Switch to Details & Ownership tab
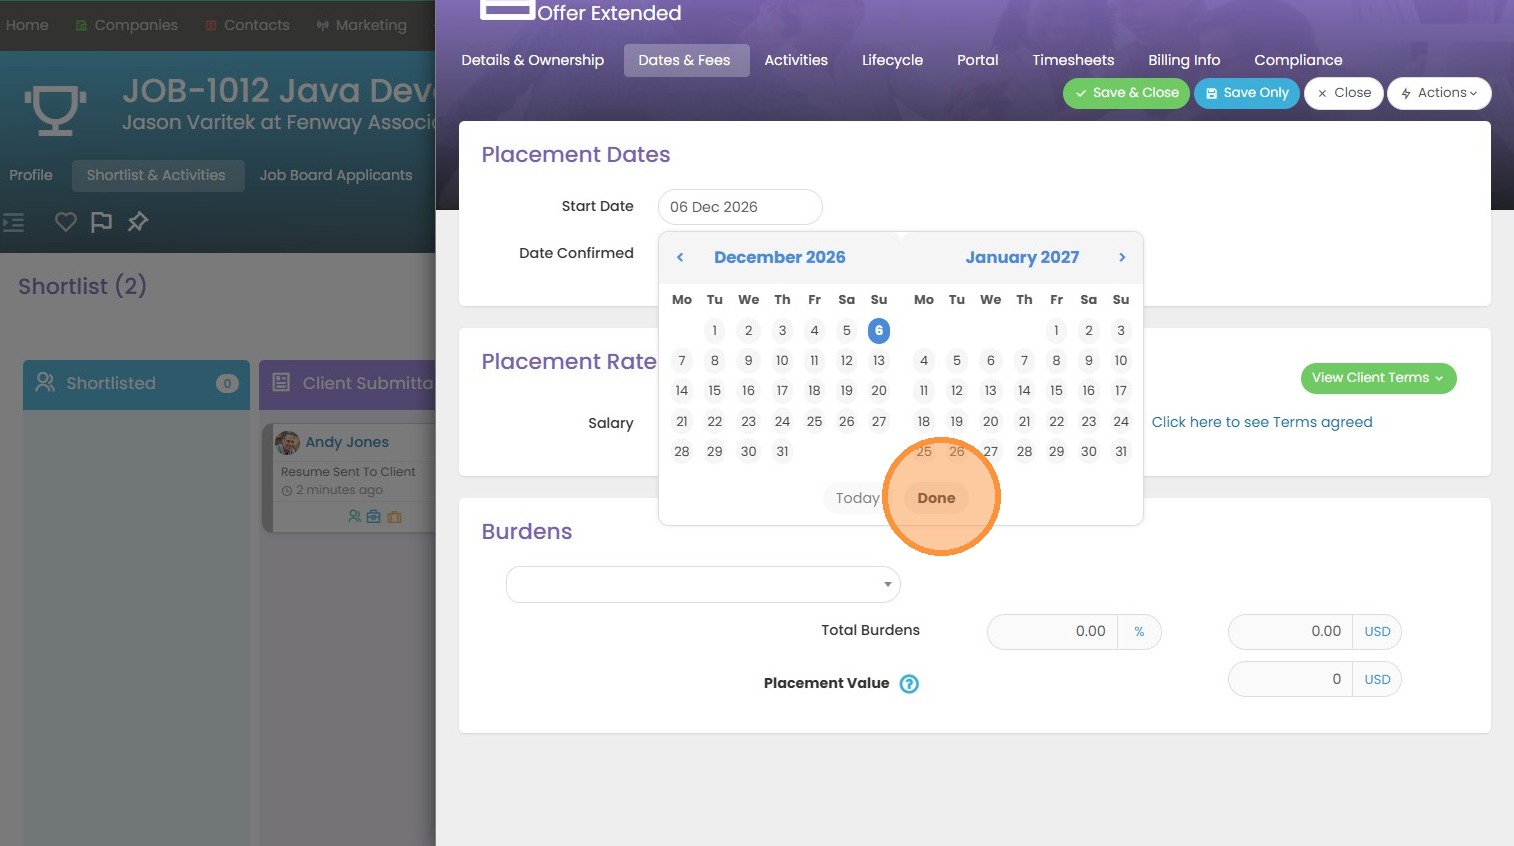Image resolution: width=1514 pixels, height=846 pixels. point(533,60)
